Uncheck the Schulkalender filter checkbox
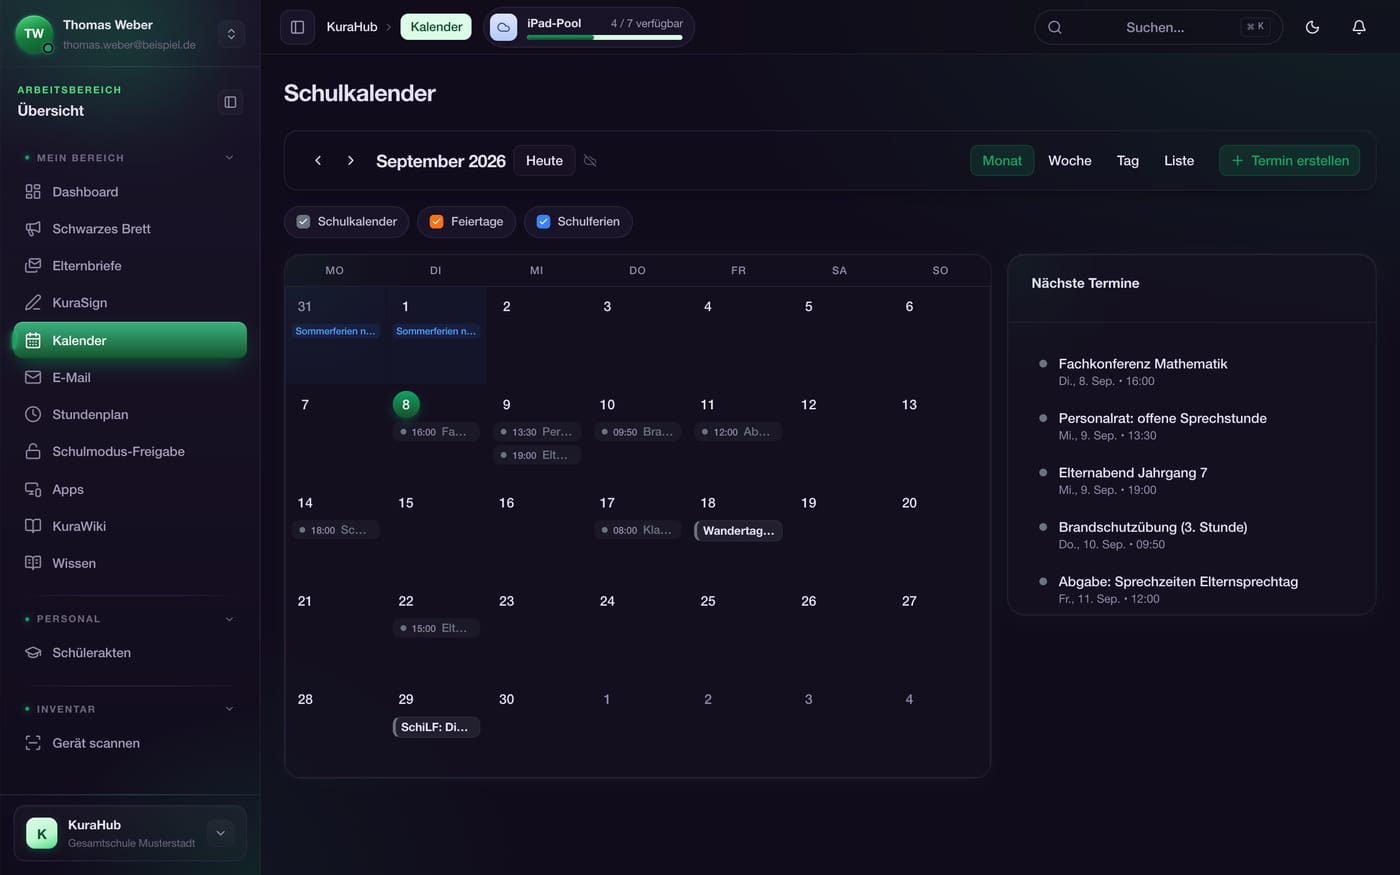1400x875 pixels. pyautogui.click(x=303, y=222)
